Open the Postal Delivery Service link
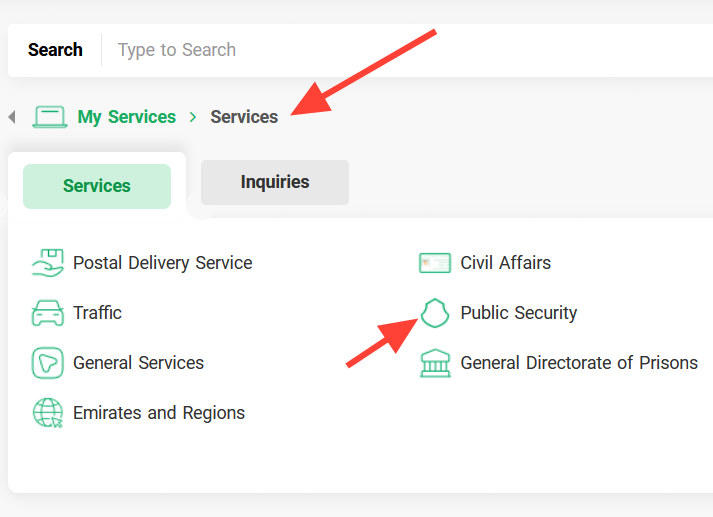Screen dimensions: 713x517 (163, 263)
